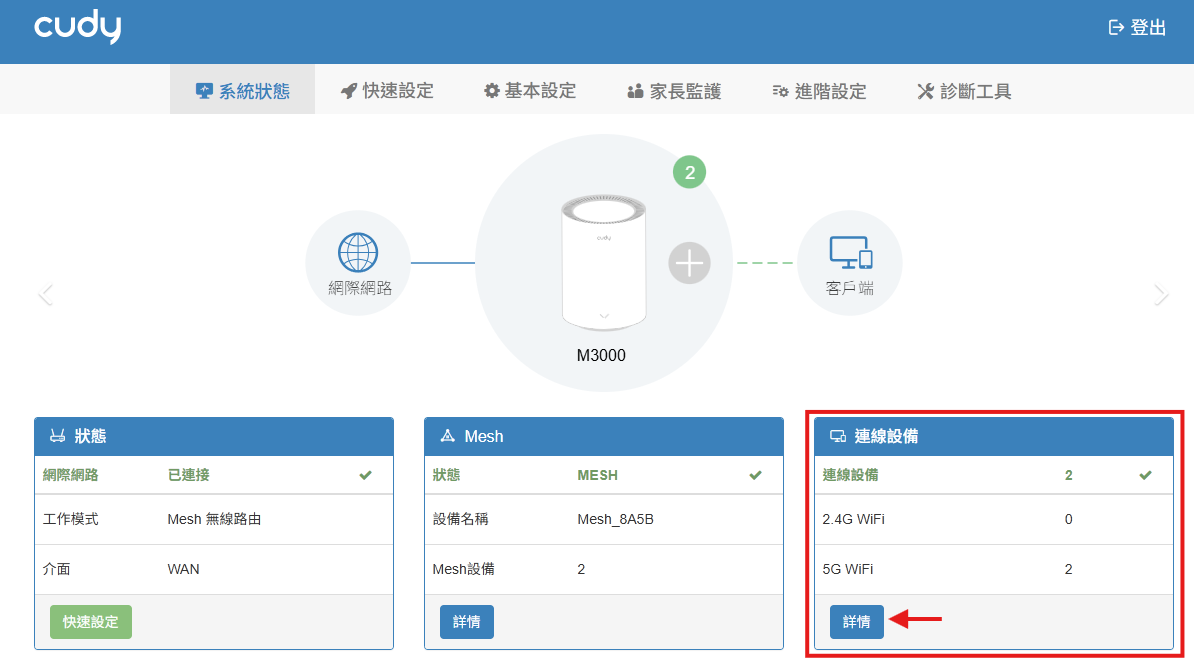Go to previous slide with left arrow
Image resolution: width=1194 pixels, height=663 pixels.
coord(46,295)
